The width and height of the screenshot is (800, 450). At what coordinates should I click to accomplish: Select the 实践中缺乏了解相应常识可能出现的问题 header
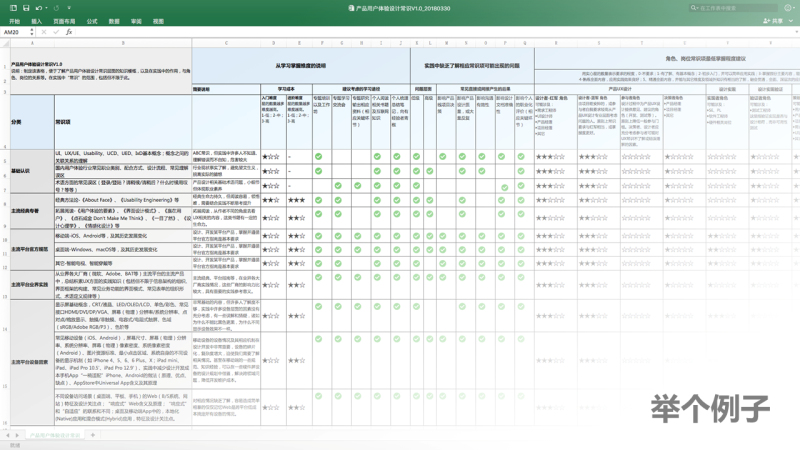pos(472,66)
